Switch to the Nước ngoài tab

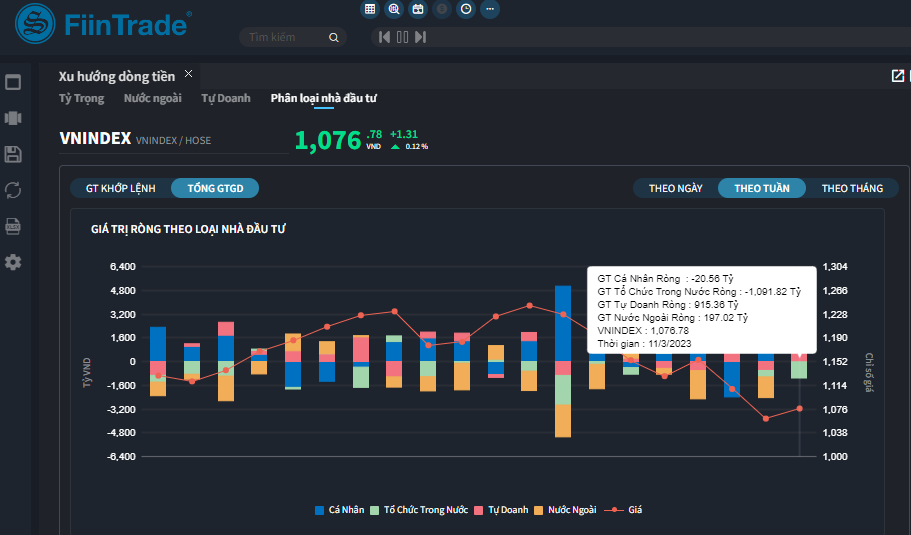153,98
